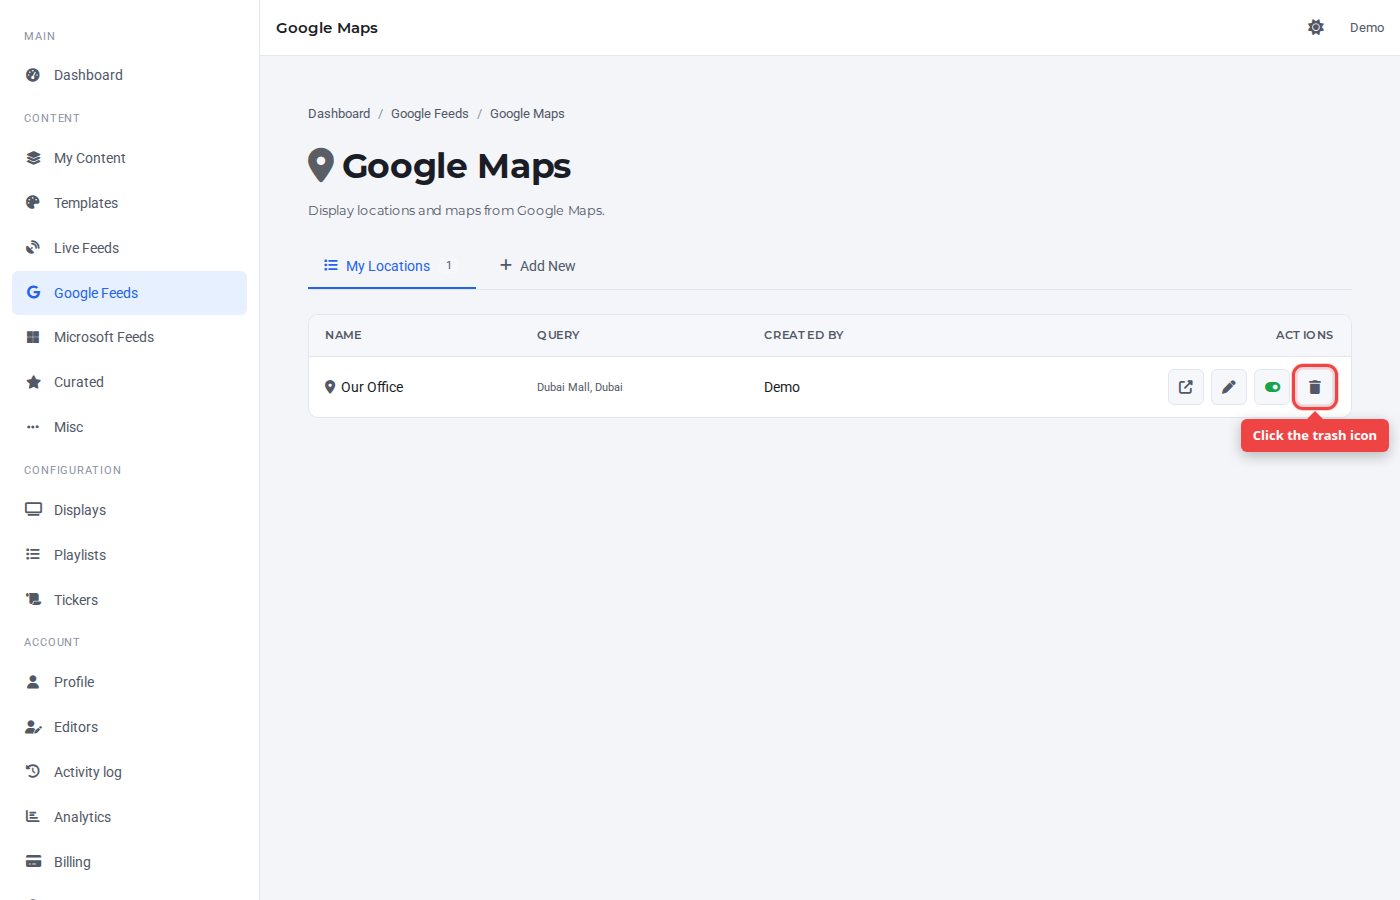Click the map pin icon beside heading

tap(321, 166)
